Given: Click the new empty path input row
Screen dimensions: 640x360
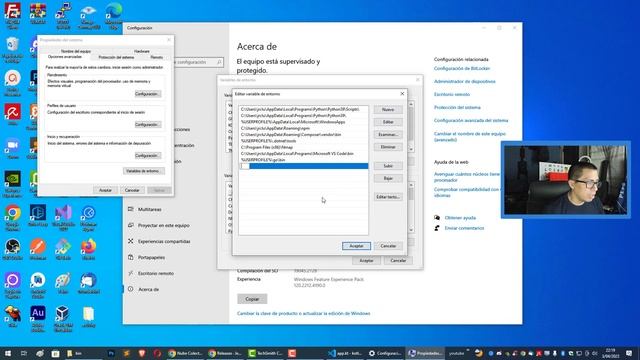Looking at the screenshot, I should coord(303,166).
